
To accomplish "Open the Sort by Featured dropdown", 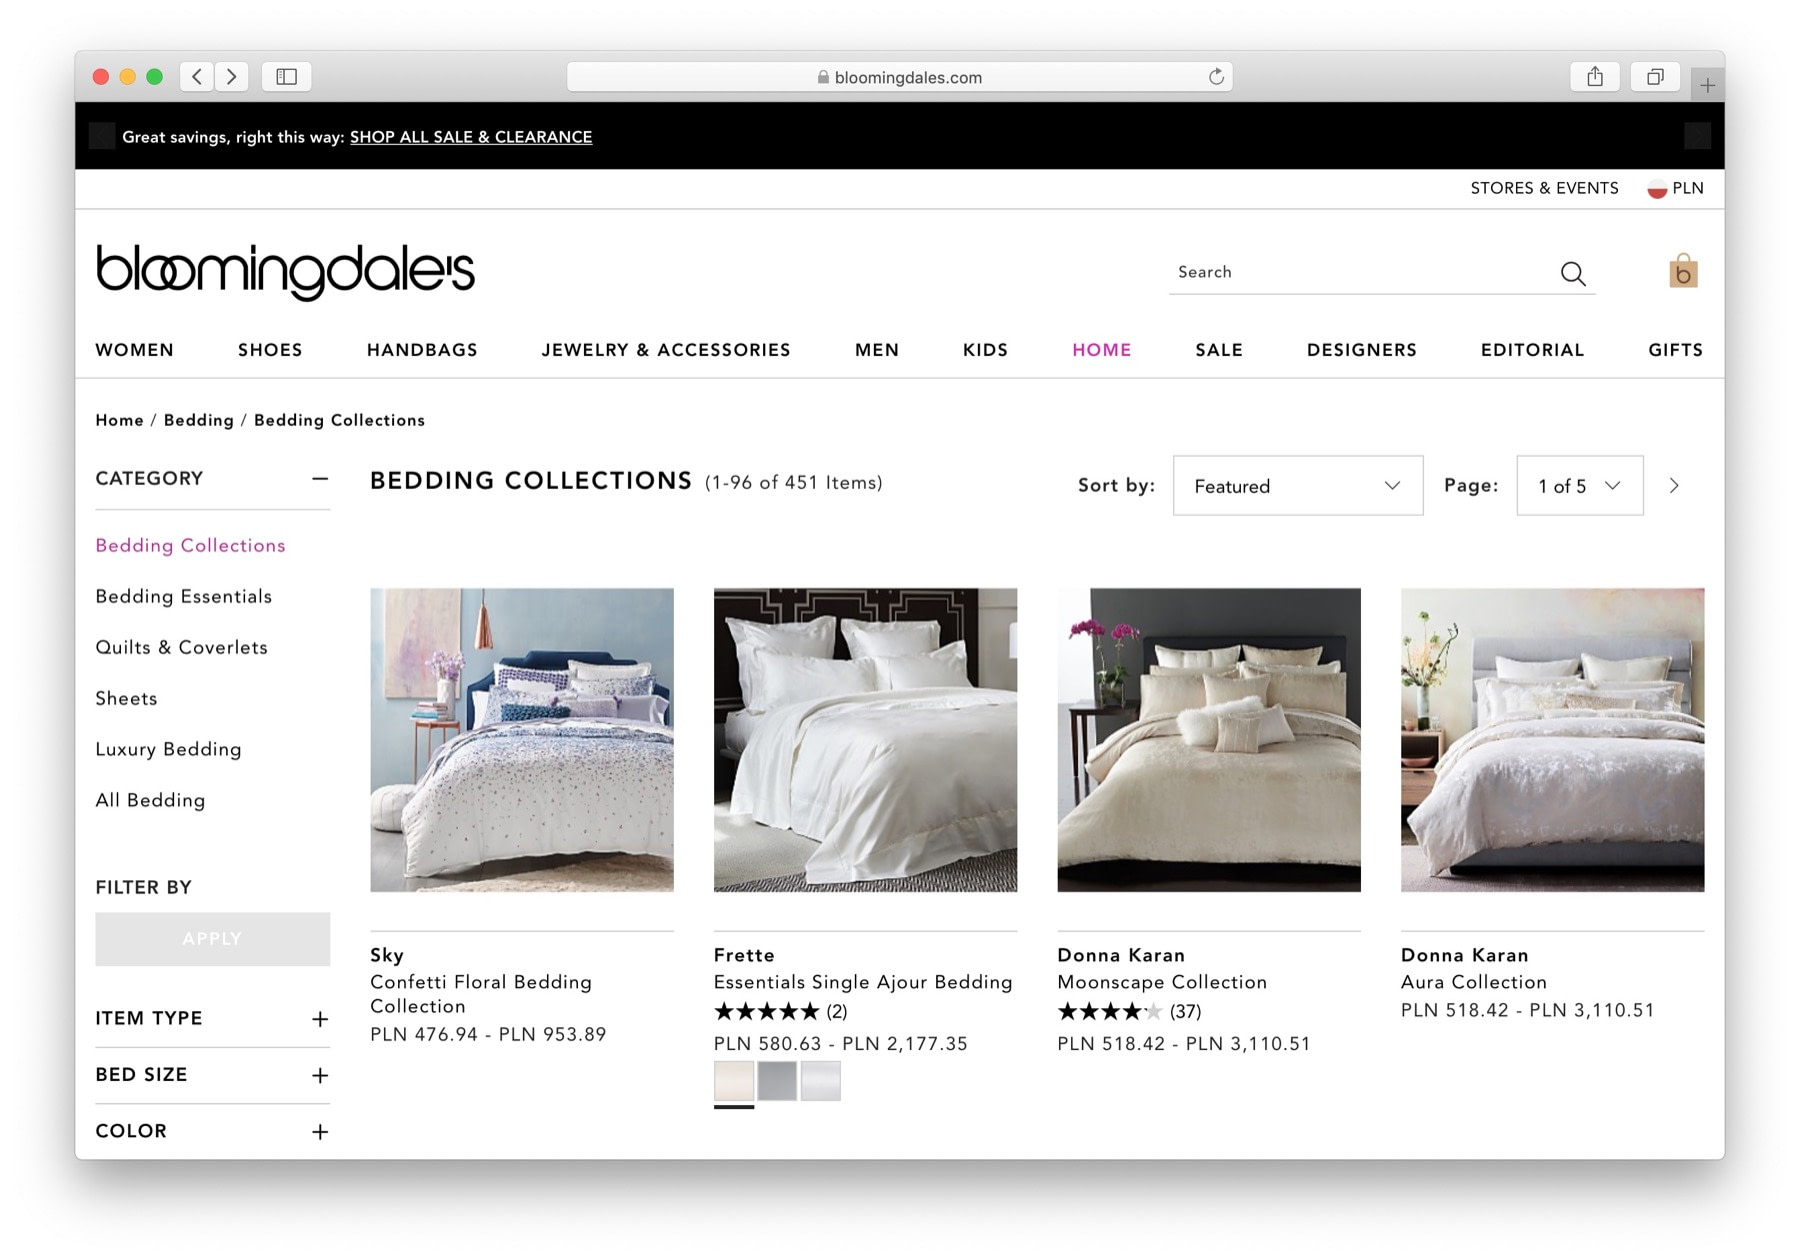I will (1297, 486).
